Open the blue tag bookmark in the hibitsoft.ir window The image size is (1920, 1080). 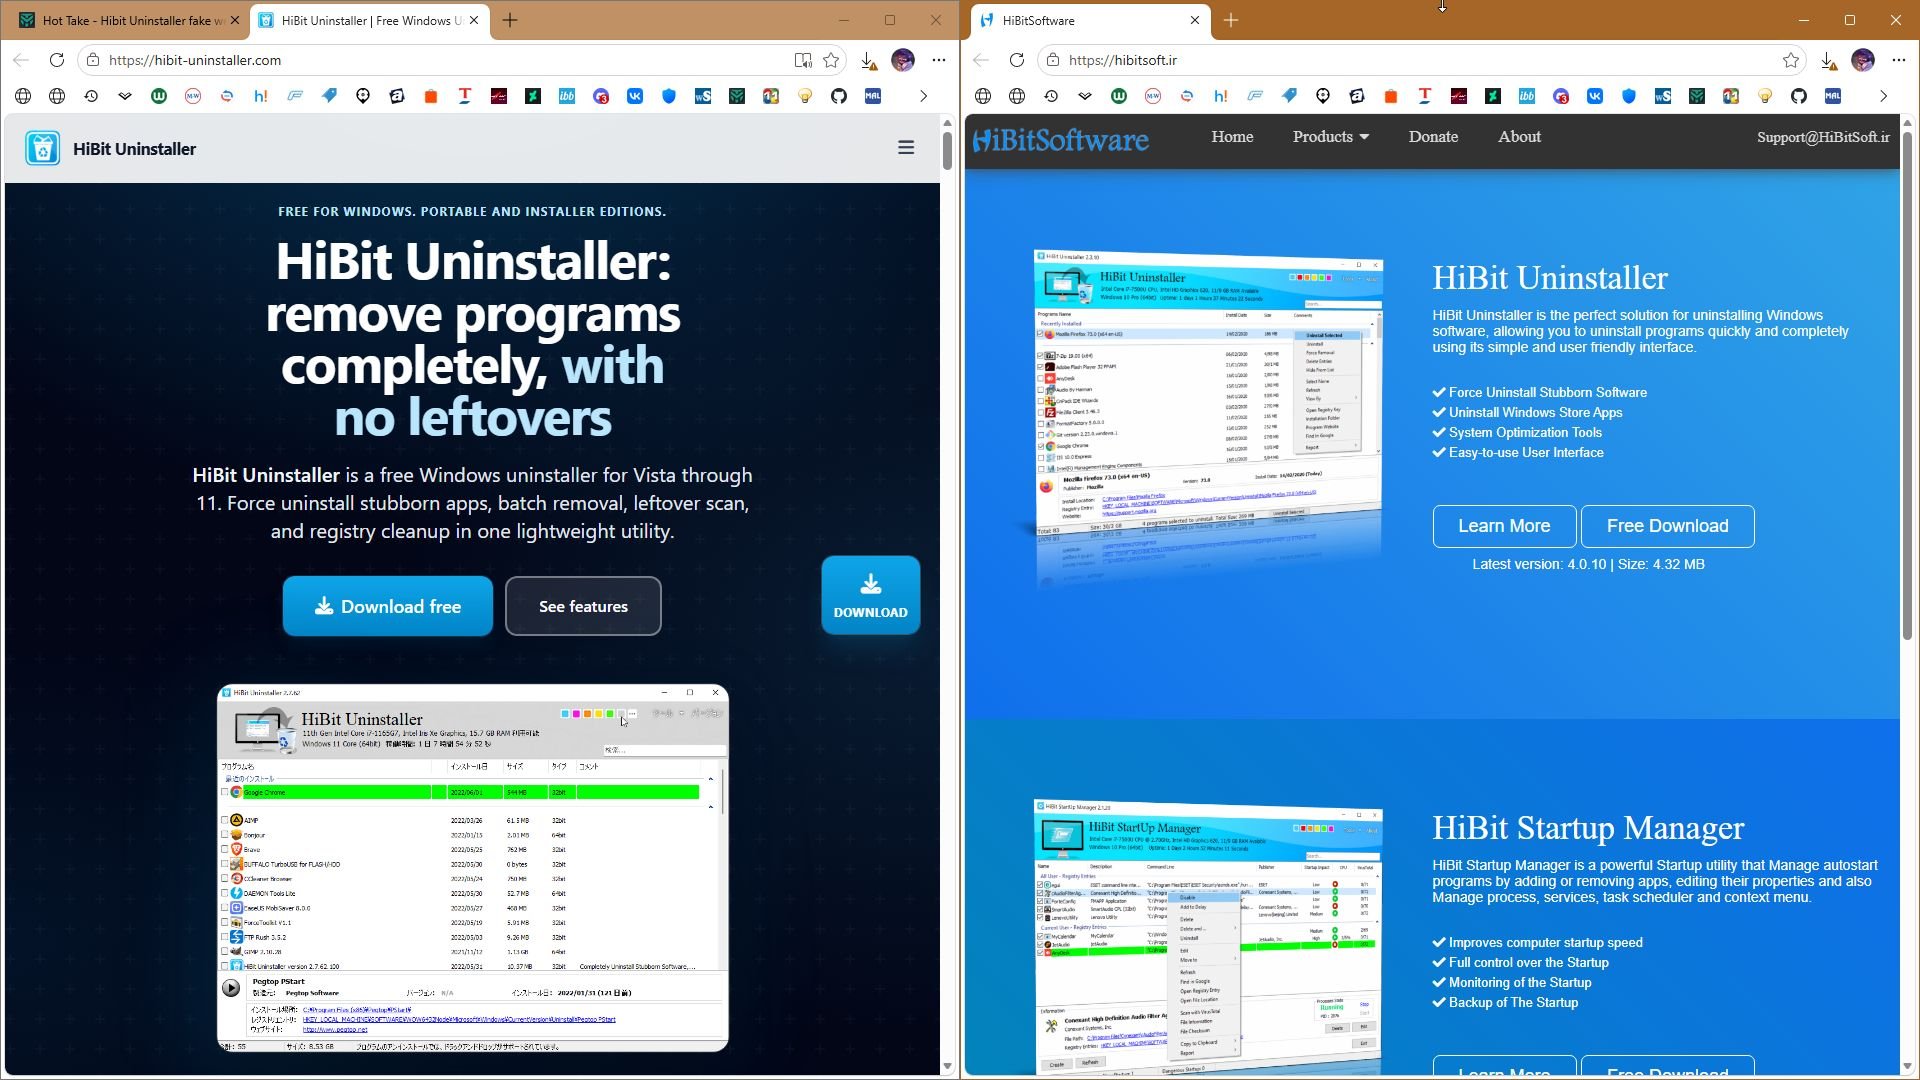tap(1289, 96)
